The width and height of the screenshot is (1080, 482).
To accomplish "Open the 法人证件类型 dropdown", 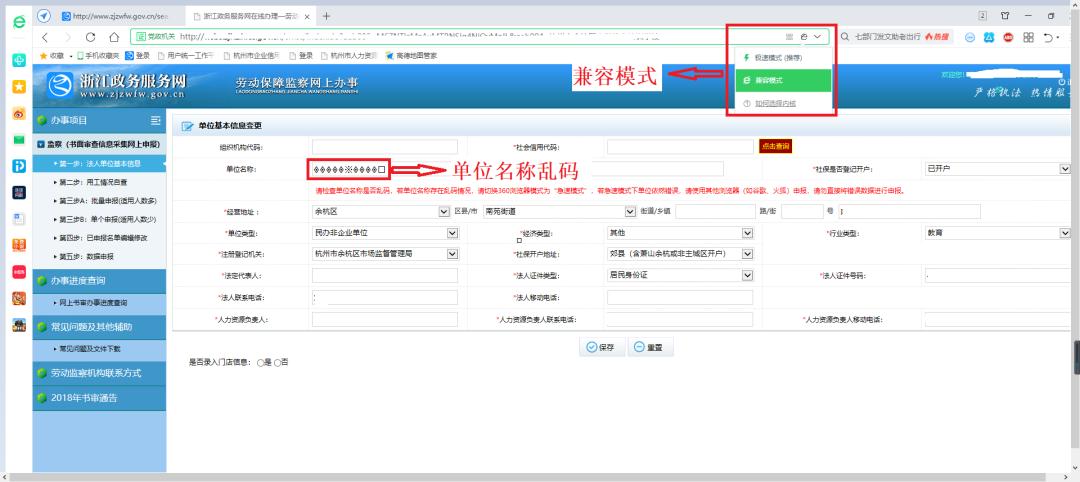I will point(680,275).
